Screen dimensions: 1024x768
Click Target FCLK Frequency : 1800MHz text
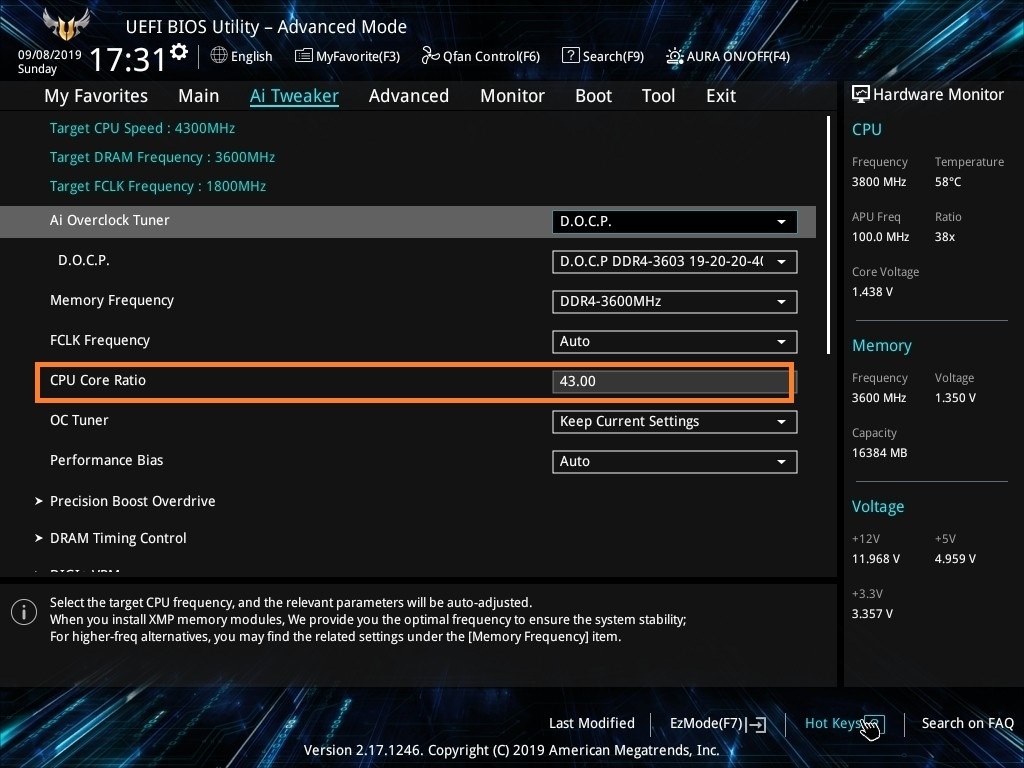[158, 186]
